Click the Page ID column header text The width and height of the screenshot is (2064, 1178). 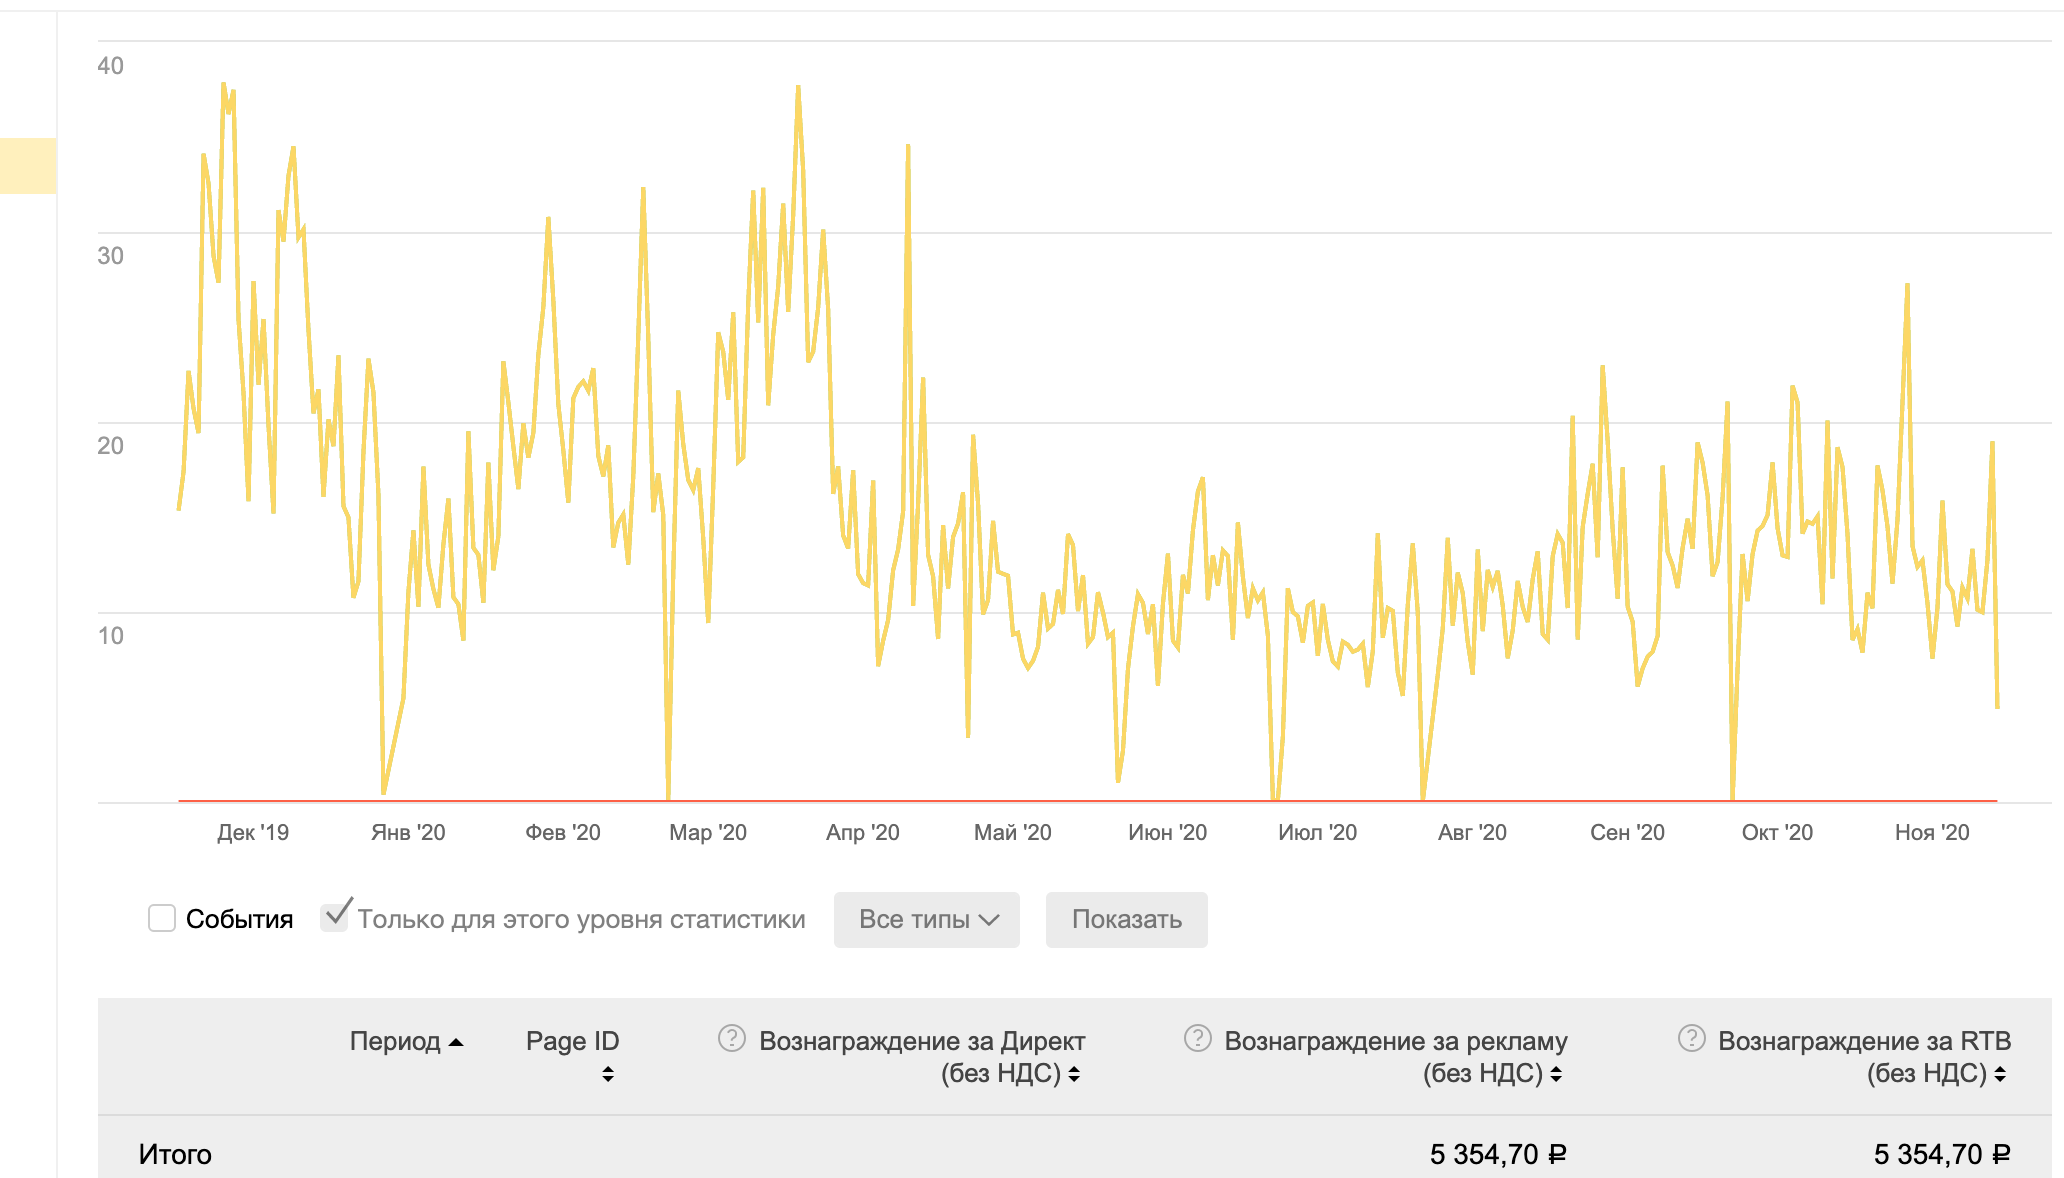click(x=572, y=1041)
